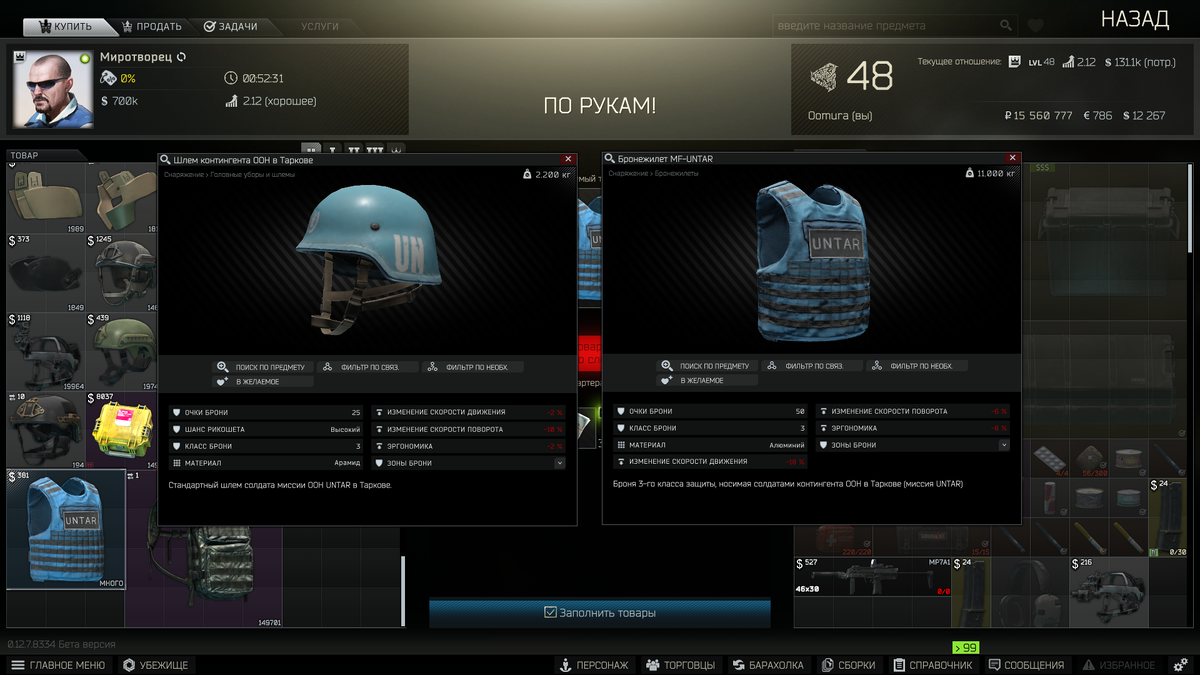Click the Бронежилеты breadcrumb in vest window

[x=677, y=174]
